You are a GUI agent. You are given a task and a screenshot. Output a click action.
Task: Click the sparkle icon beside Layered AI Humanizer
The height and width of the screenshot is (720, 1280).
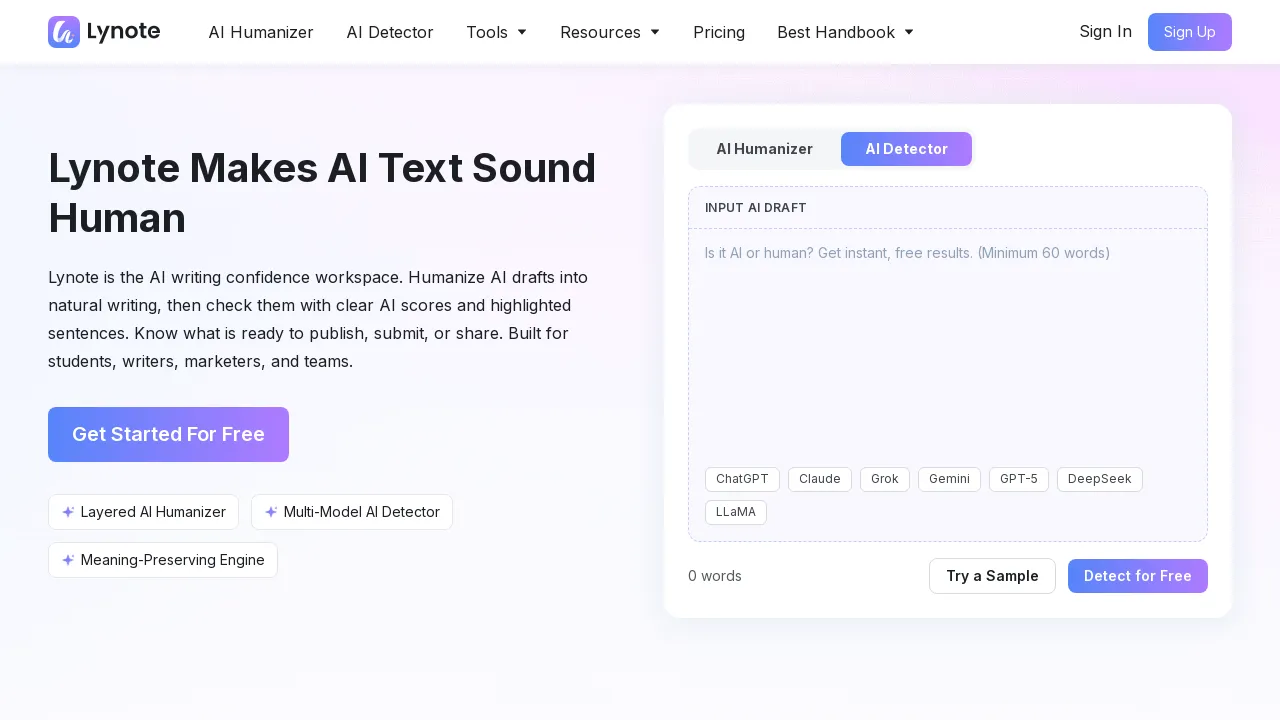[x=68, y=512]
